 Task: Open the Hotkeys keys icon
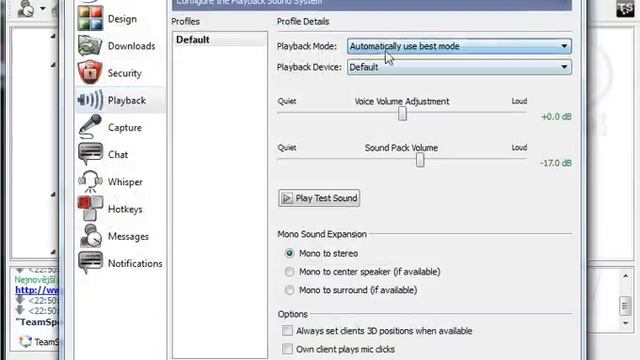coord(90,209)
